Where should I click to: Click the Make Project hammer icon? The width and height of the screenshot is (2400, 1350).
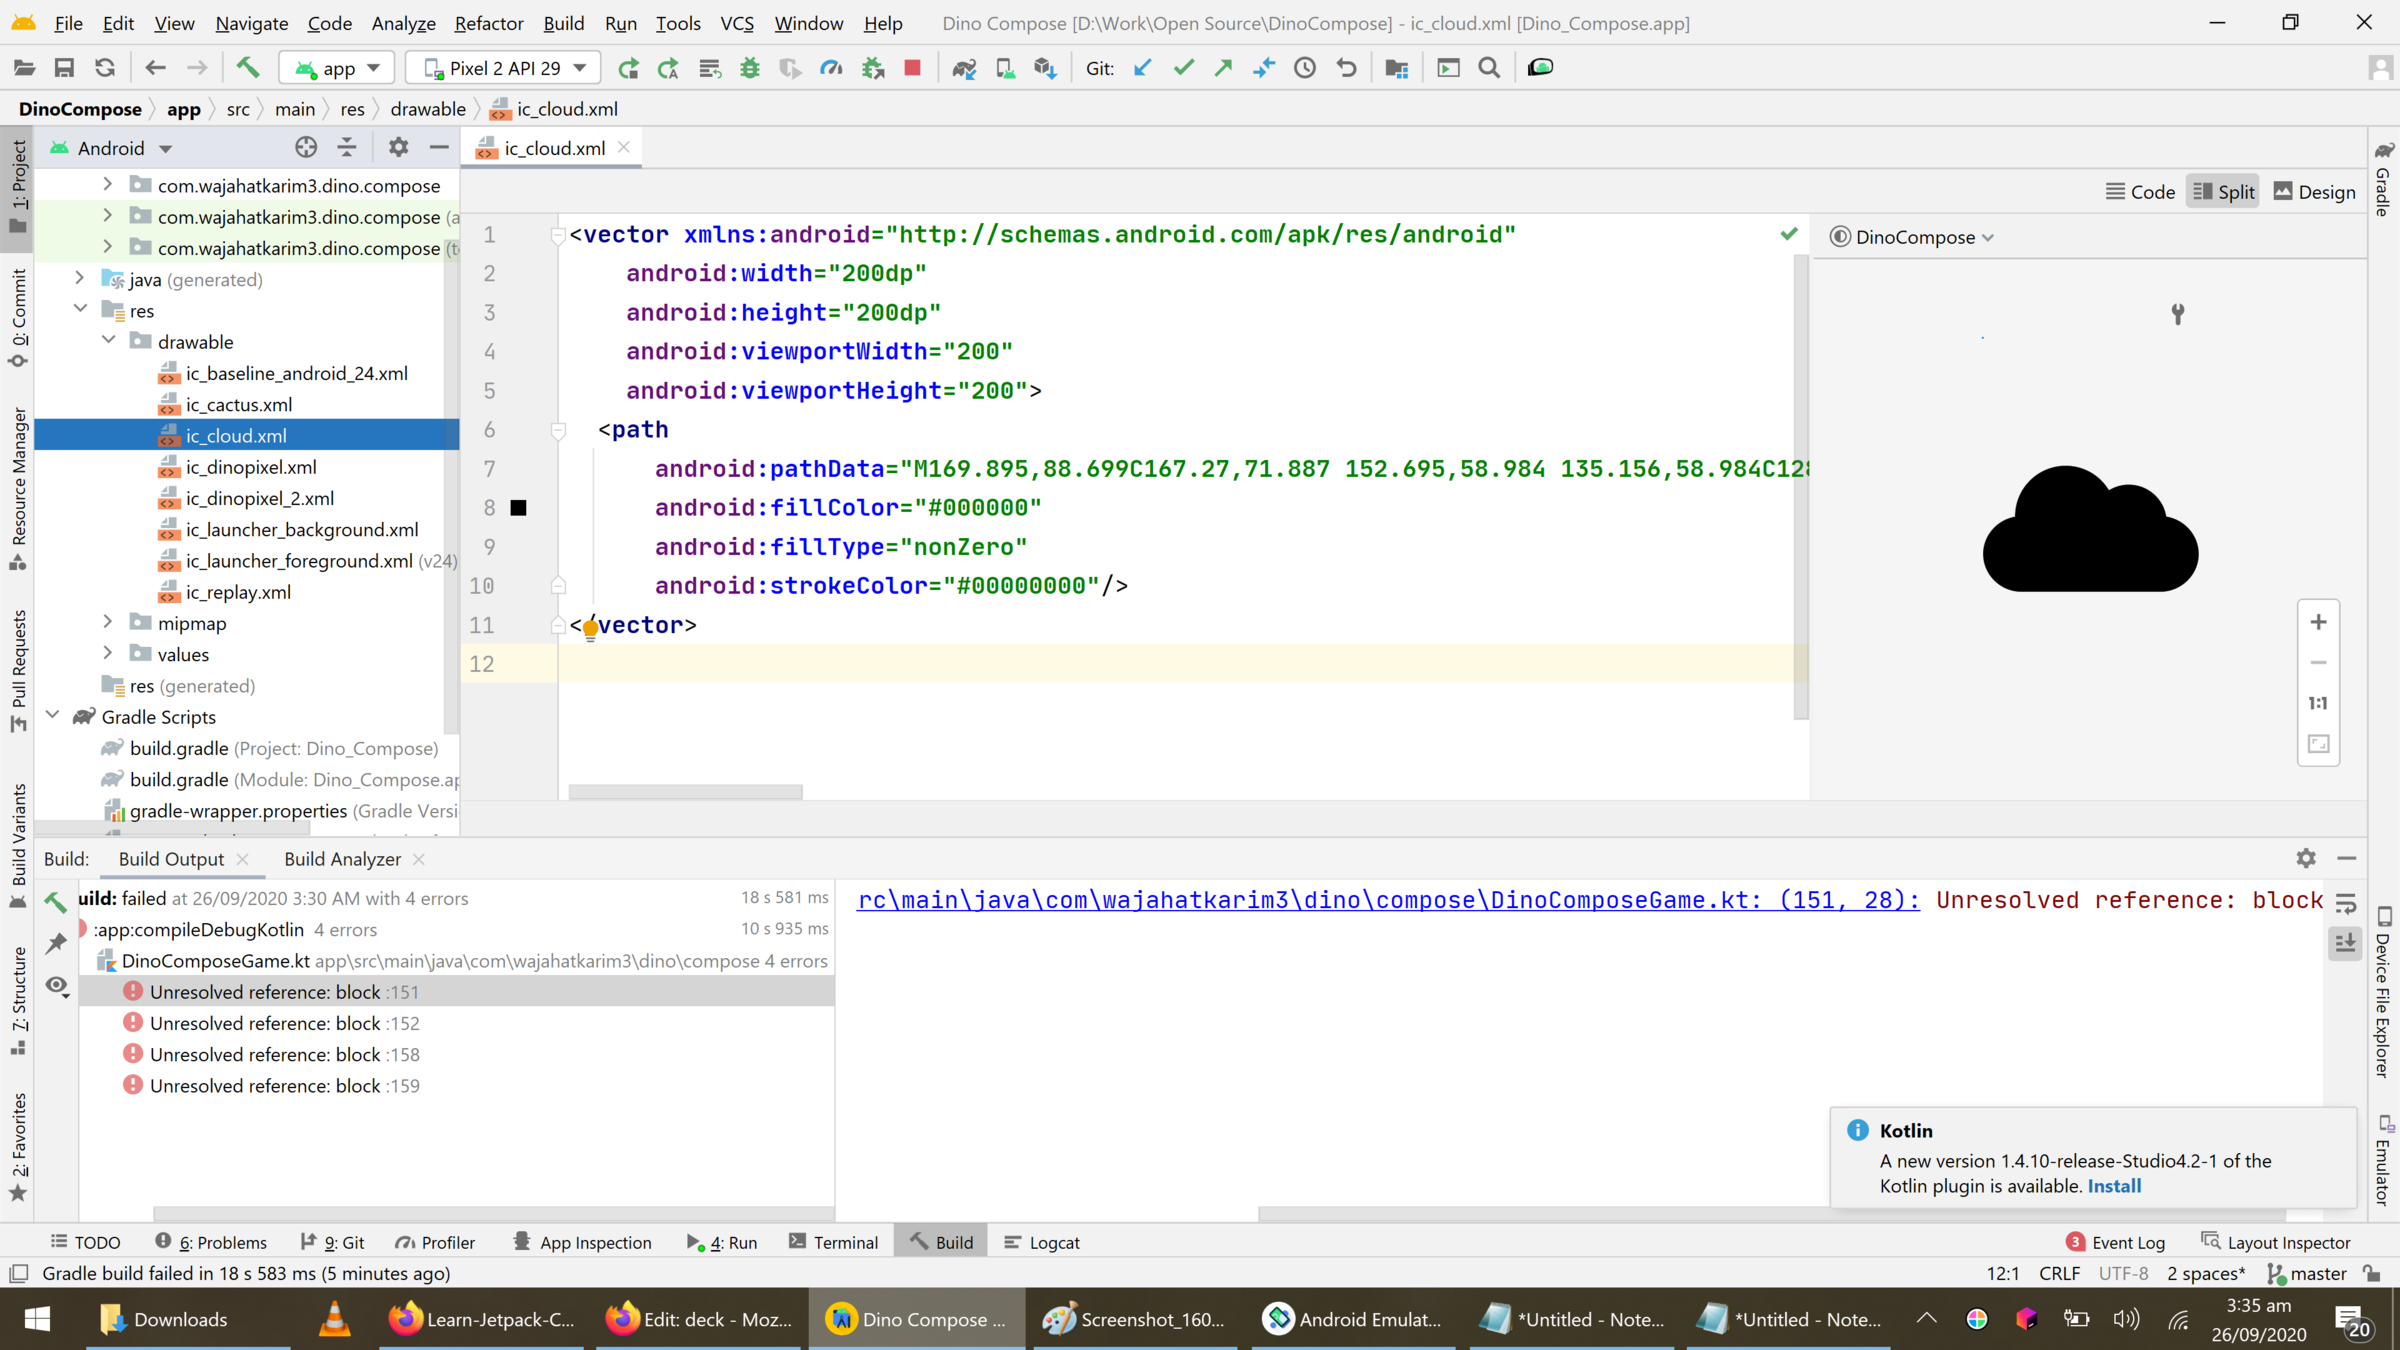pyautogui.click(x=247, y=67)
